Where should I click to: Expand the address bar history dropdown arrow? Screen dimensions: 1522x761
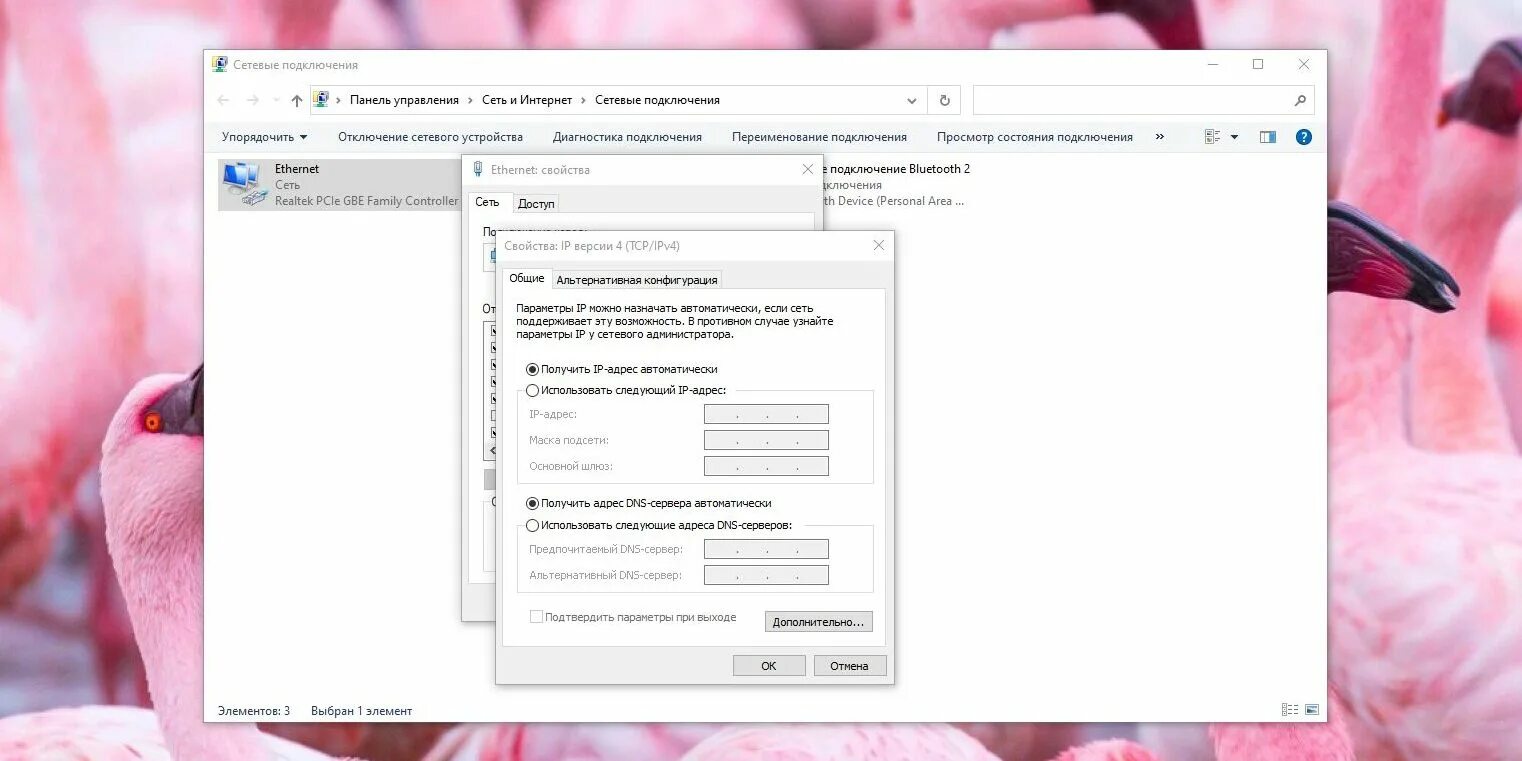[911, 100]
